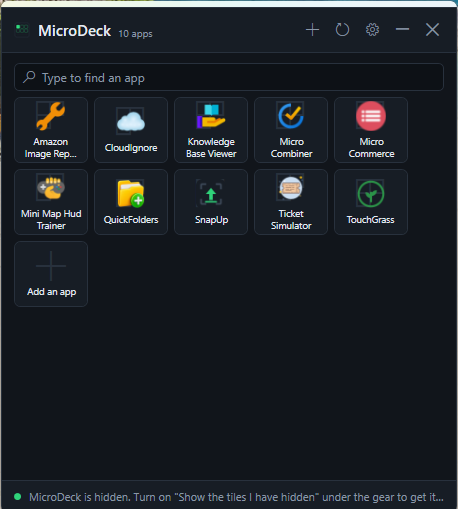Launch the SnapUp app
The image size is (458, 509).
211,202
